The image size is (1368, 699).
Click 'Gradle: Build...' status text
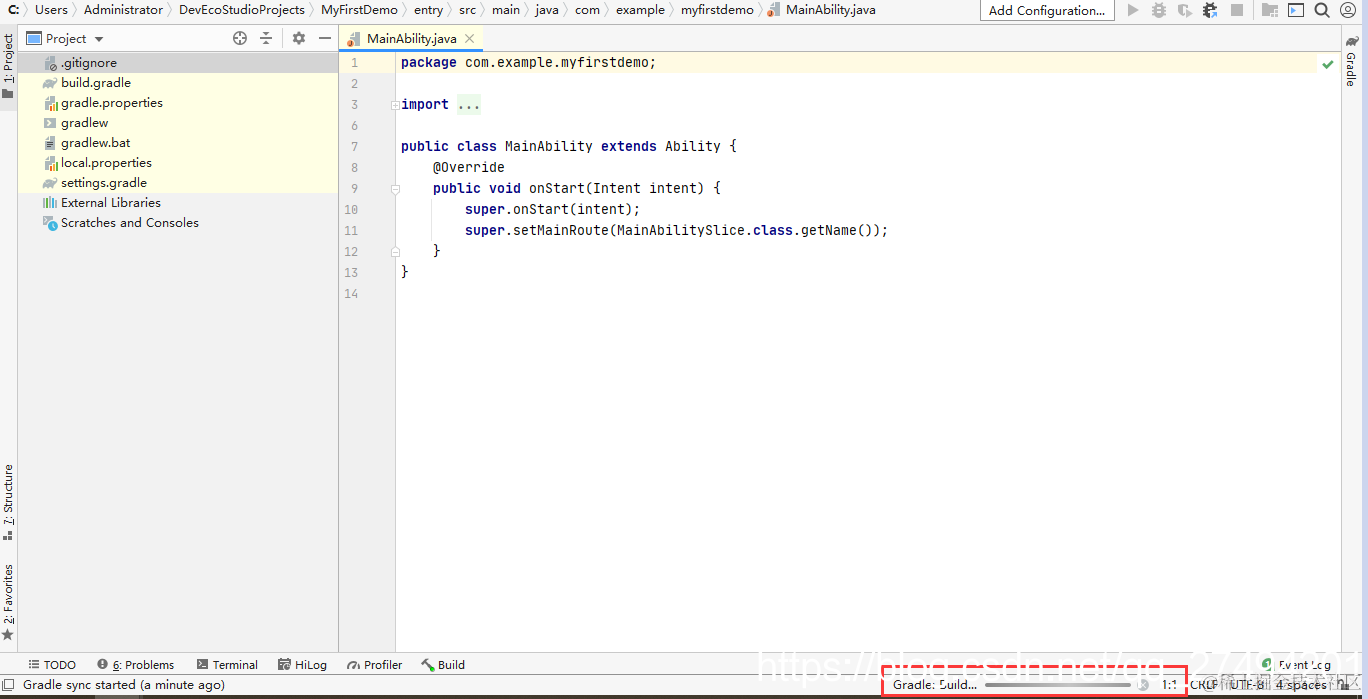934,685
